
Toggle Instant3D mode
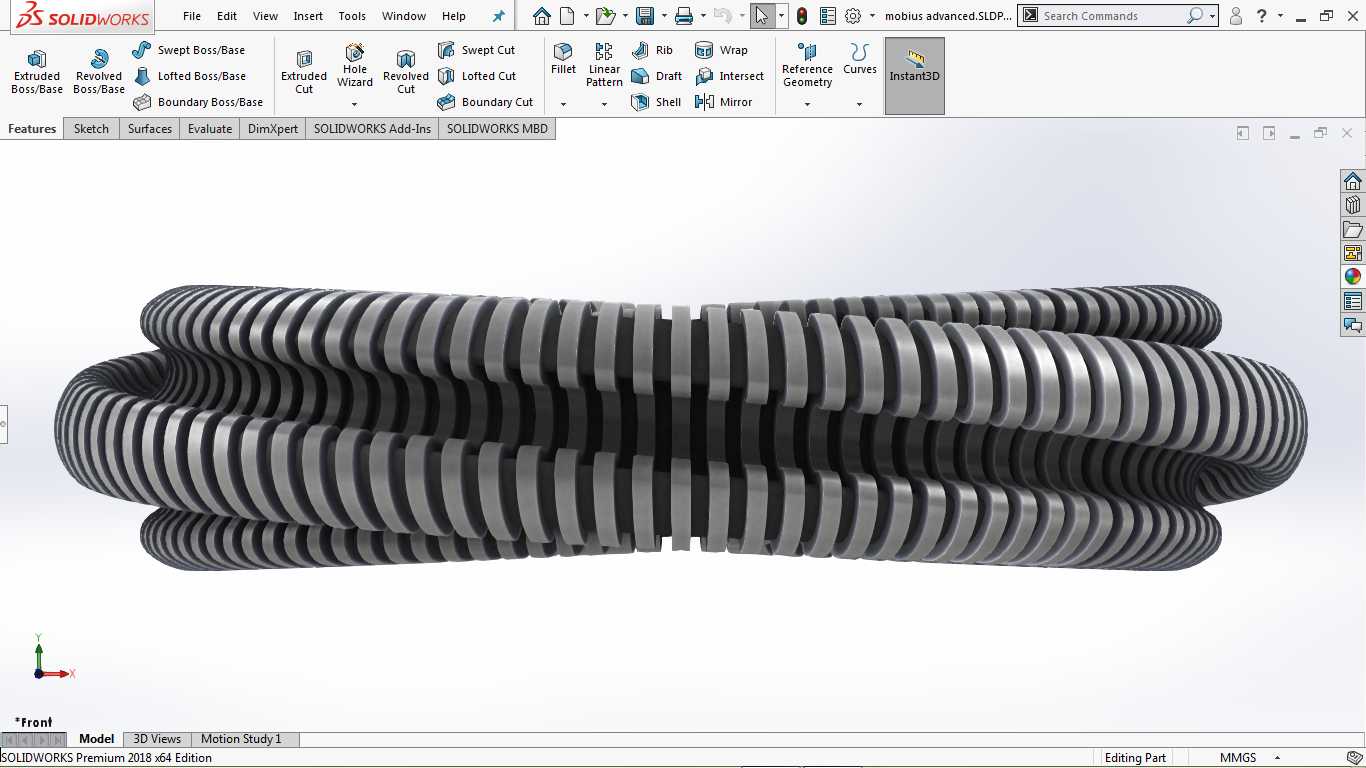(915, 76)
